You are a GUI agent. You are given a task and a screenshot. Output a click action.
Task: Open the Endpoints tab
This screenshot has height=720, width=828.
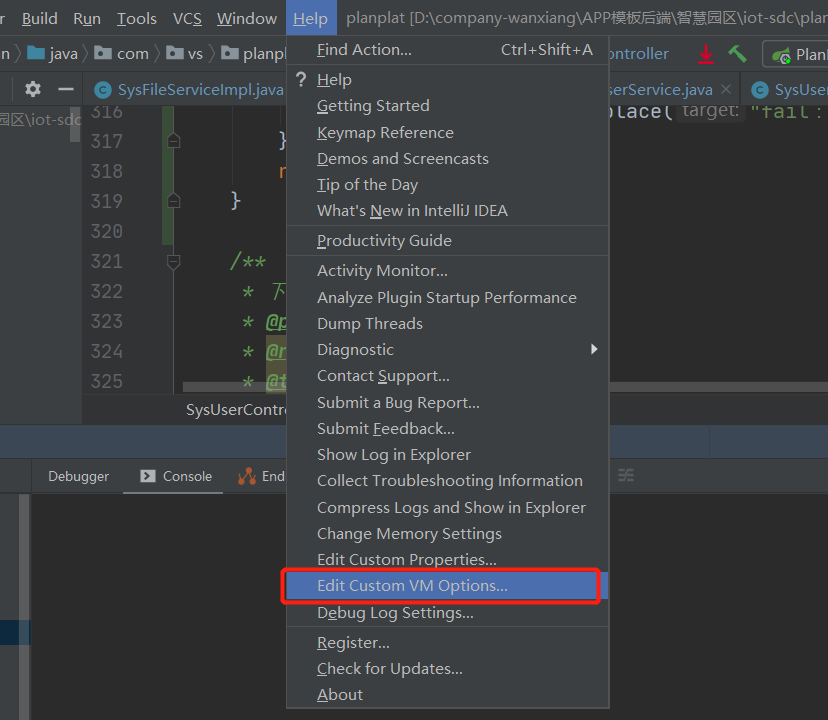pyautogui.click(x=261, y=476)
